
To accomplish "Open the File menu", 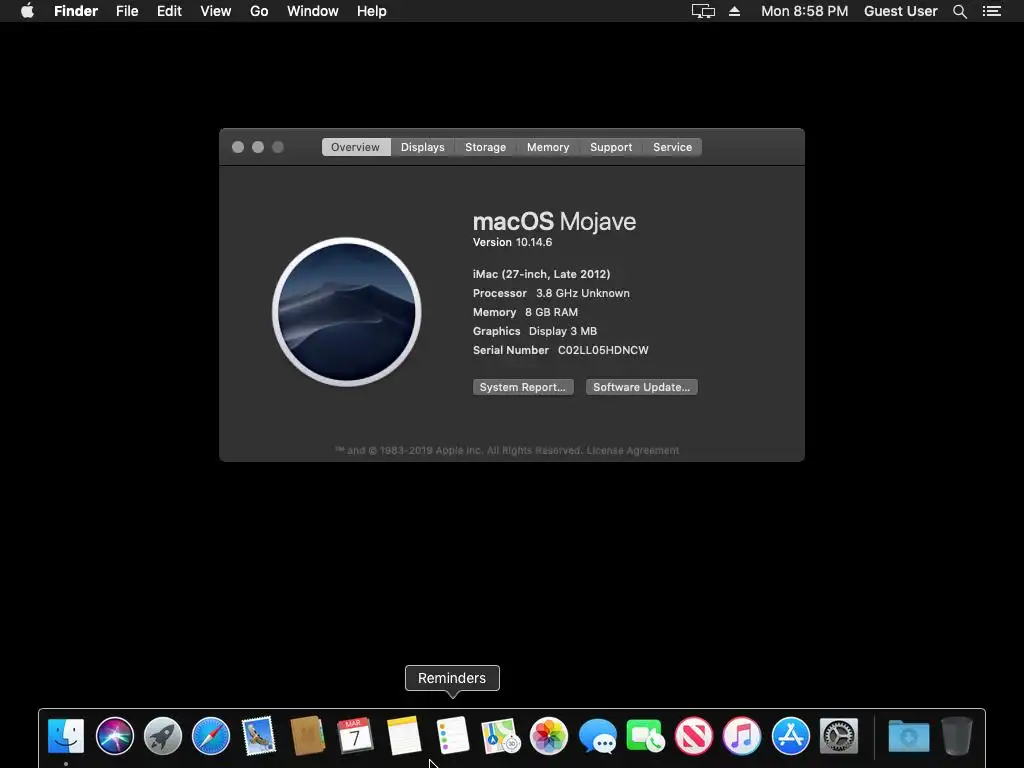I will [x=127, y=11].
